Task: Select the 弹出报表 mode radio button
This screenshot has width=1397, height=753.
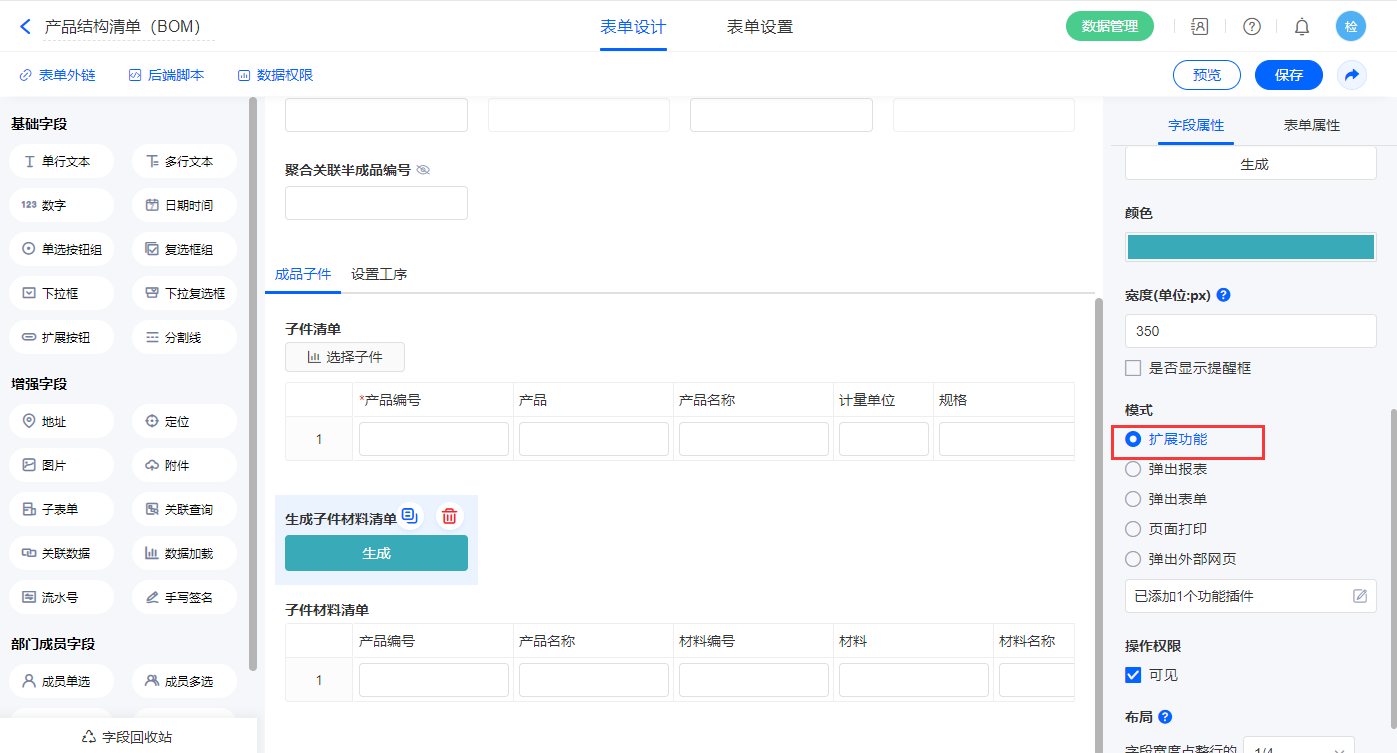Action: pos(1133,469)
